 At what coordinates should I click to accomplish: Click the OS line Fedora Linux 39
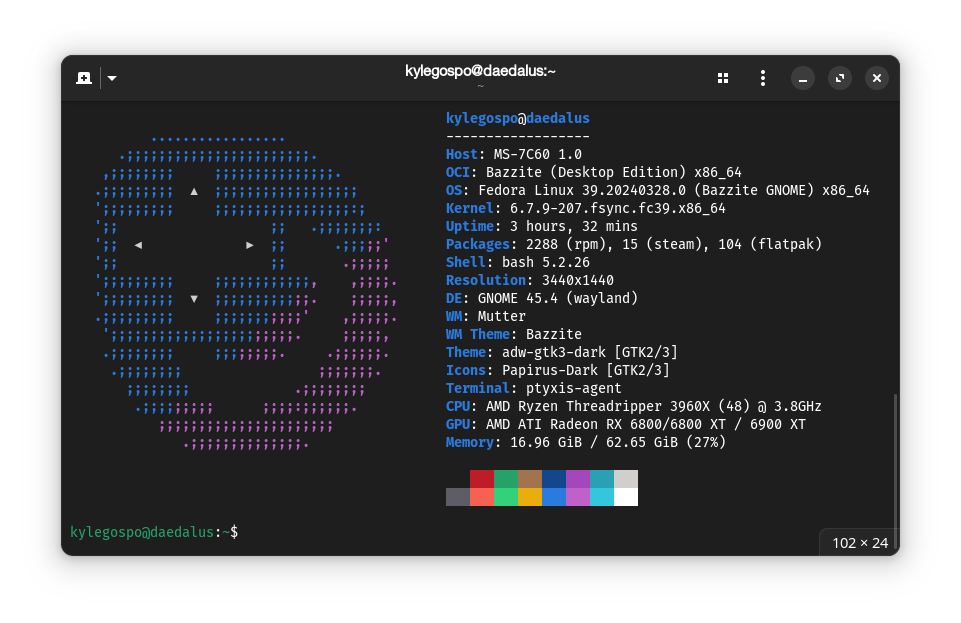(x=658, y=191)
